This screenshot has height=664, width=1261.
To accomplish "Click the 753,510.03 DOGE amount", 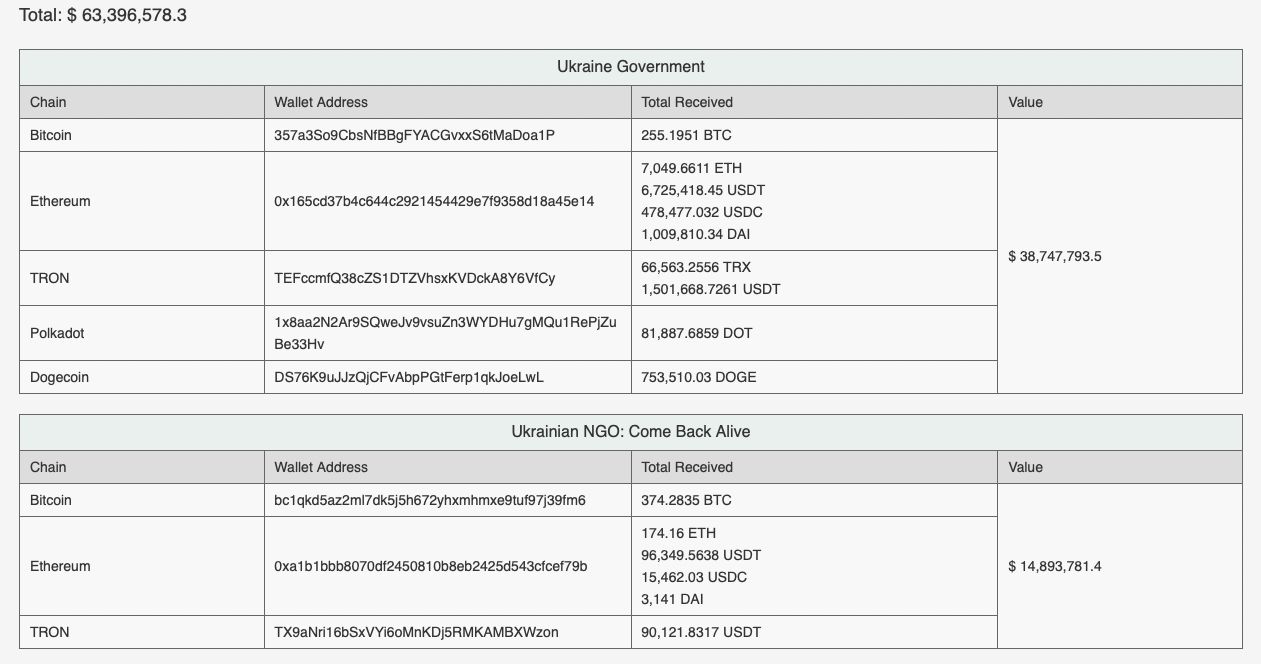I will pyautogui.click(x=699, y=377).
